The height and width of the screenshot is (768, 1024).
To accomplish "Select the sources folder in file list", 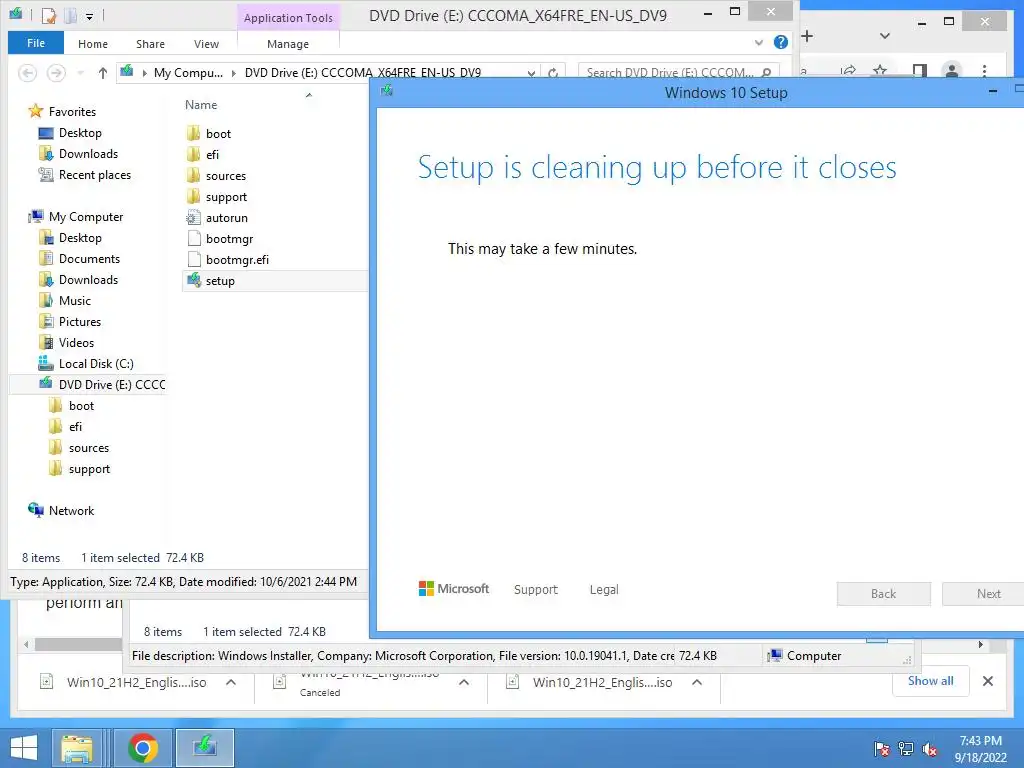I will tap(225, 176).
